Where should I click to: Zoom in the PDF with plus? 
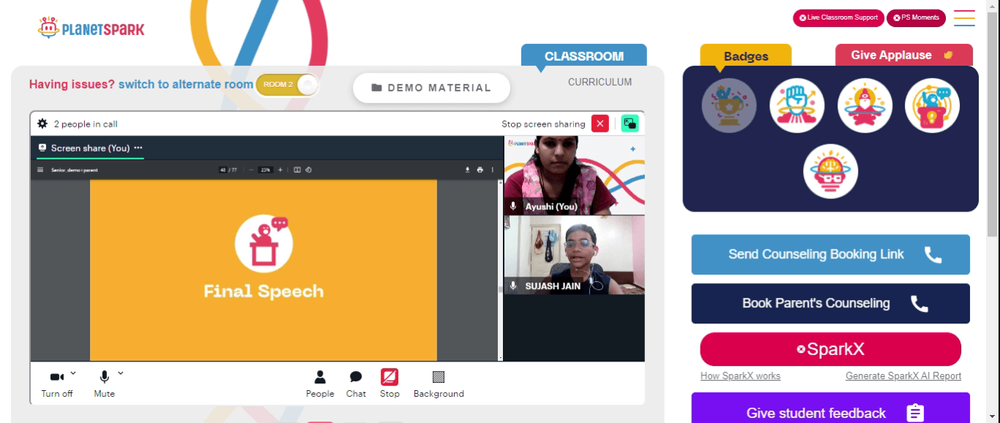[280, 170]
